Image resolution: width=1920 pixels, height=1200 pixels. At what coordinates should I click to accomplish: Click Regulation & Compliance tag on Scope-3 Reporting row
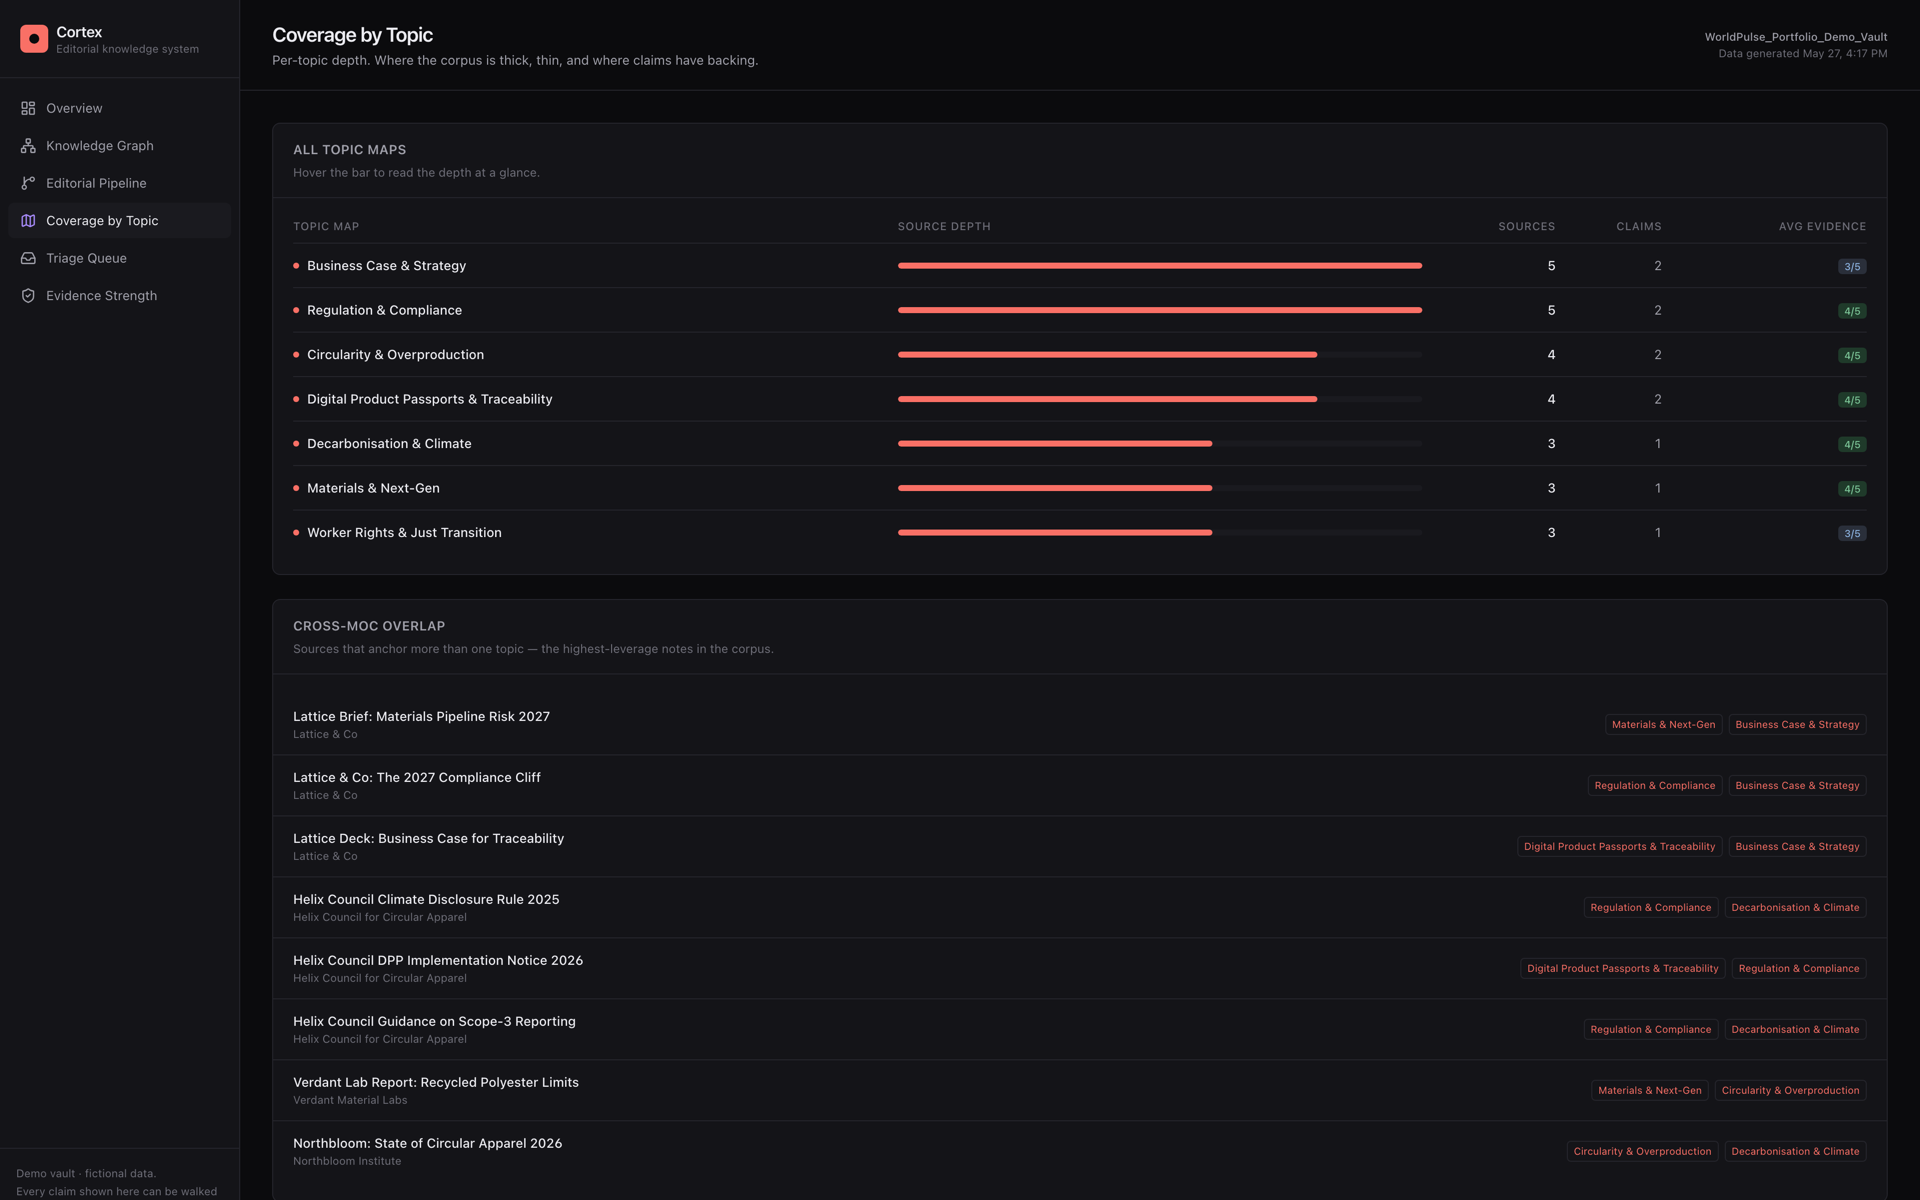click(1650, 1030)
